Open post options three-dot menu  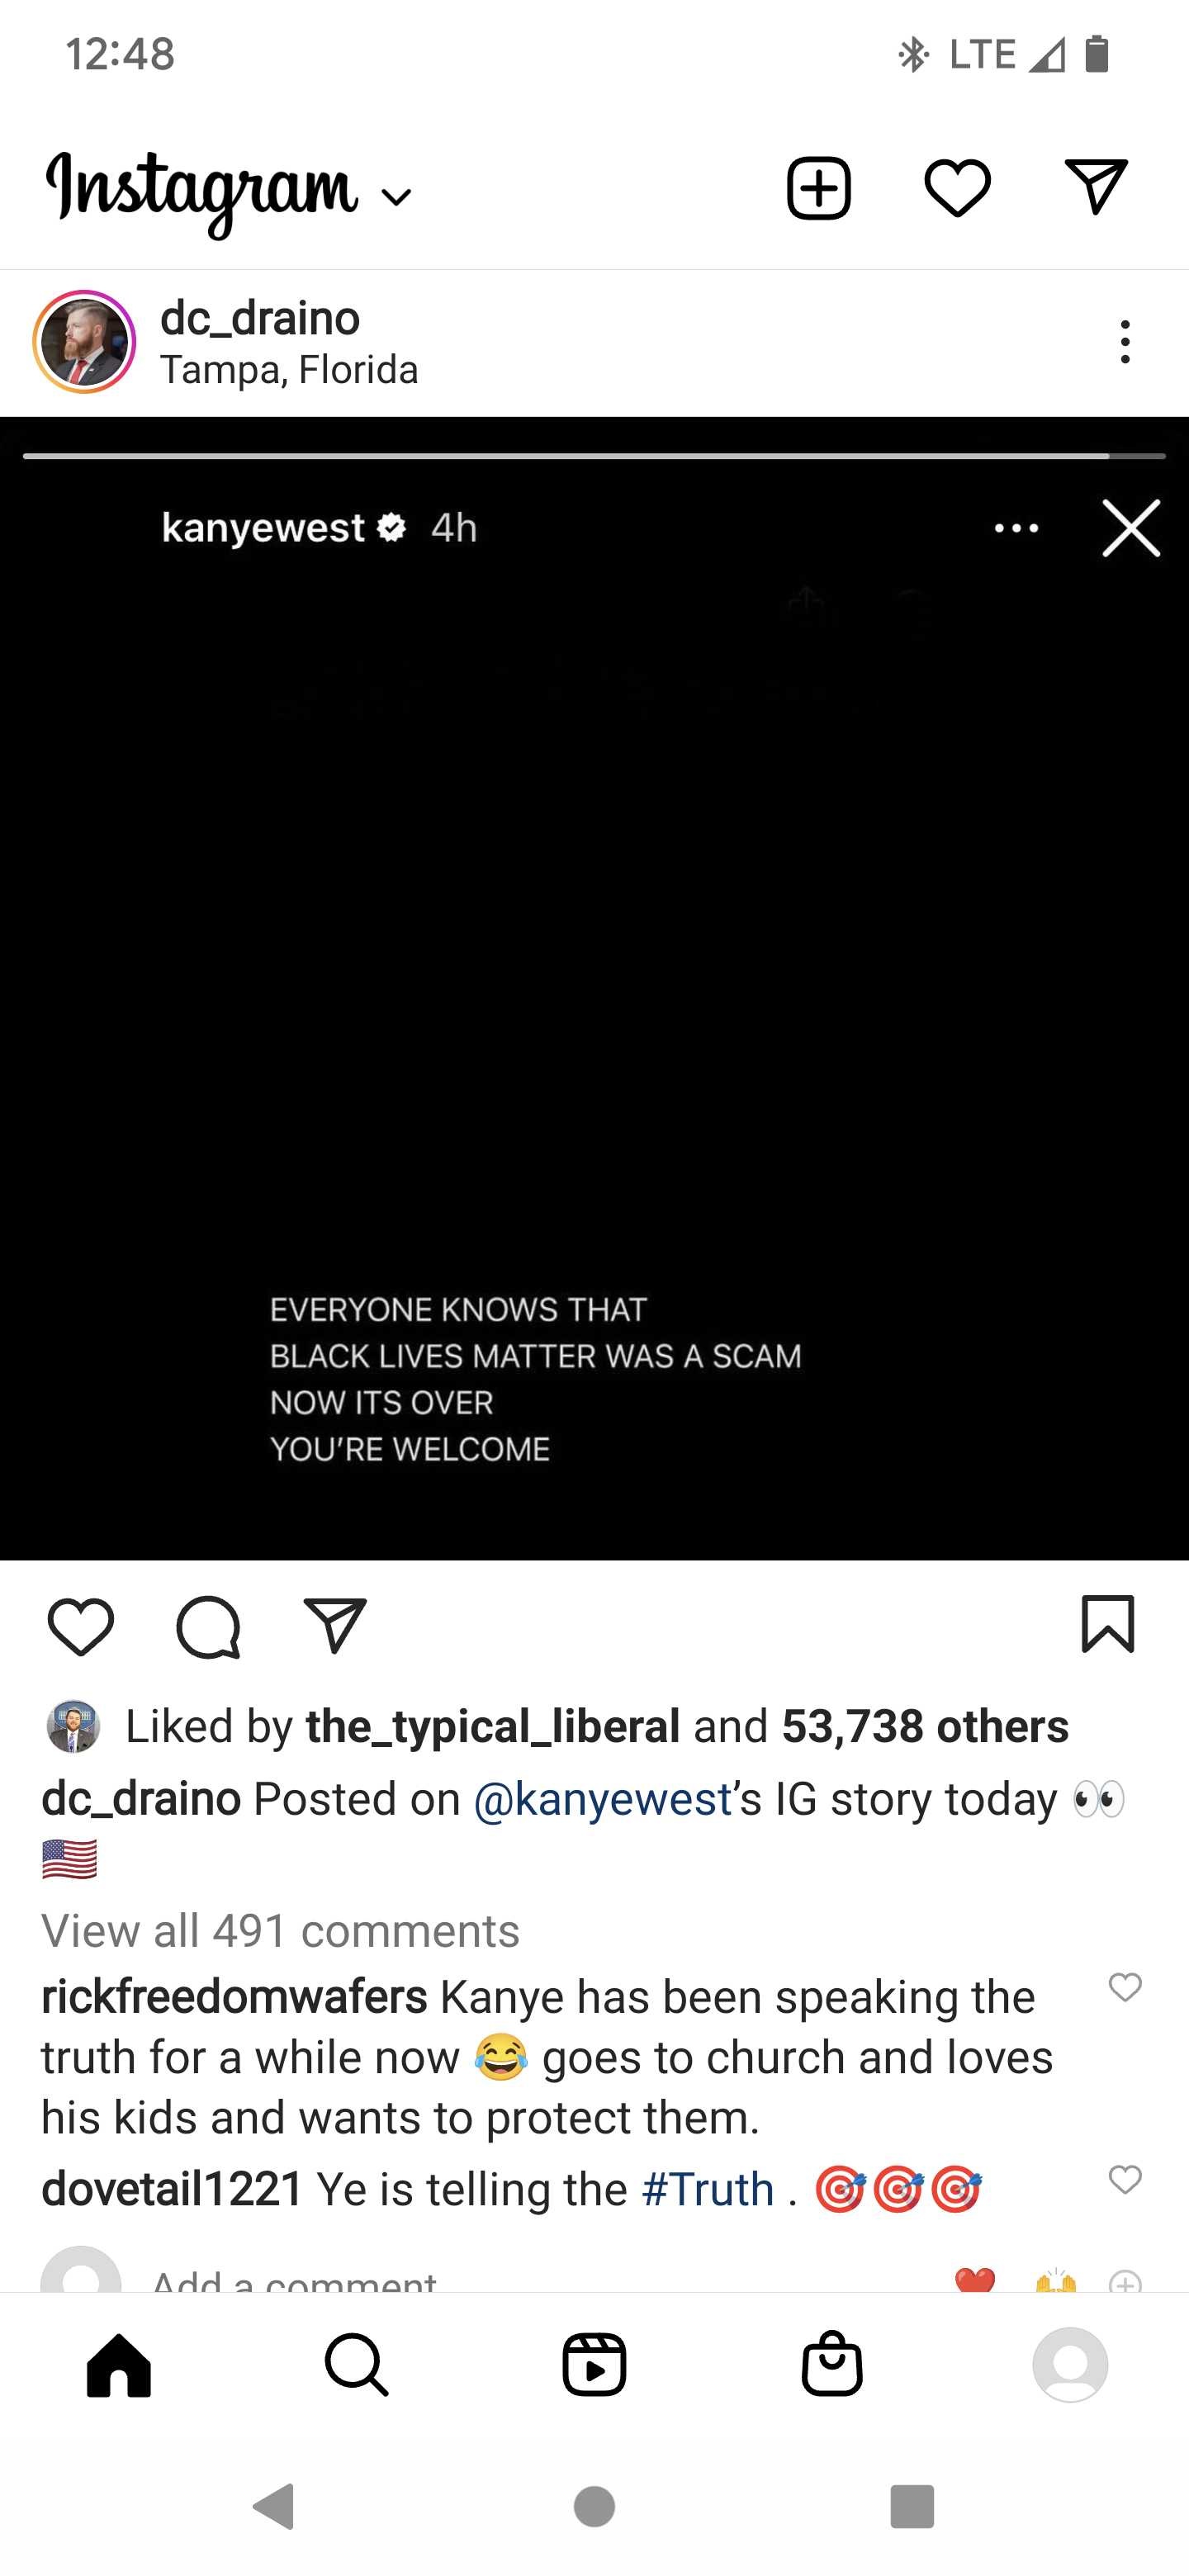point(1126,342)
